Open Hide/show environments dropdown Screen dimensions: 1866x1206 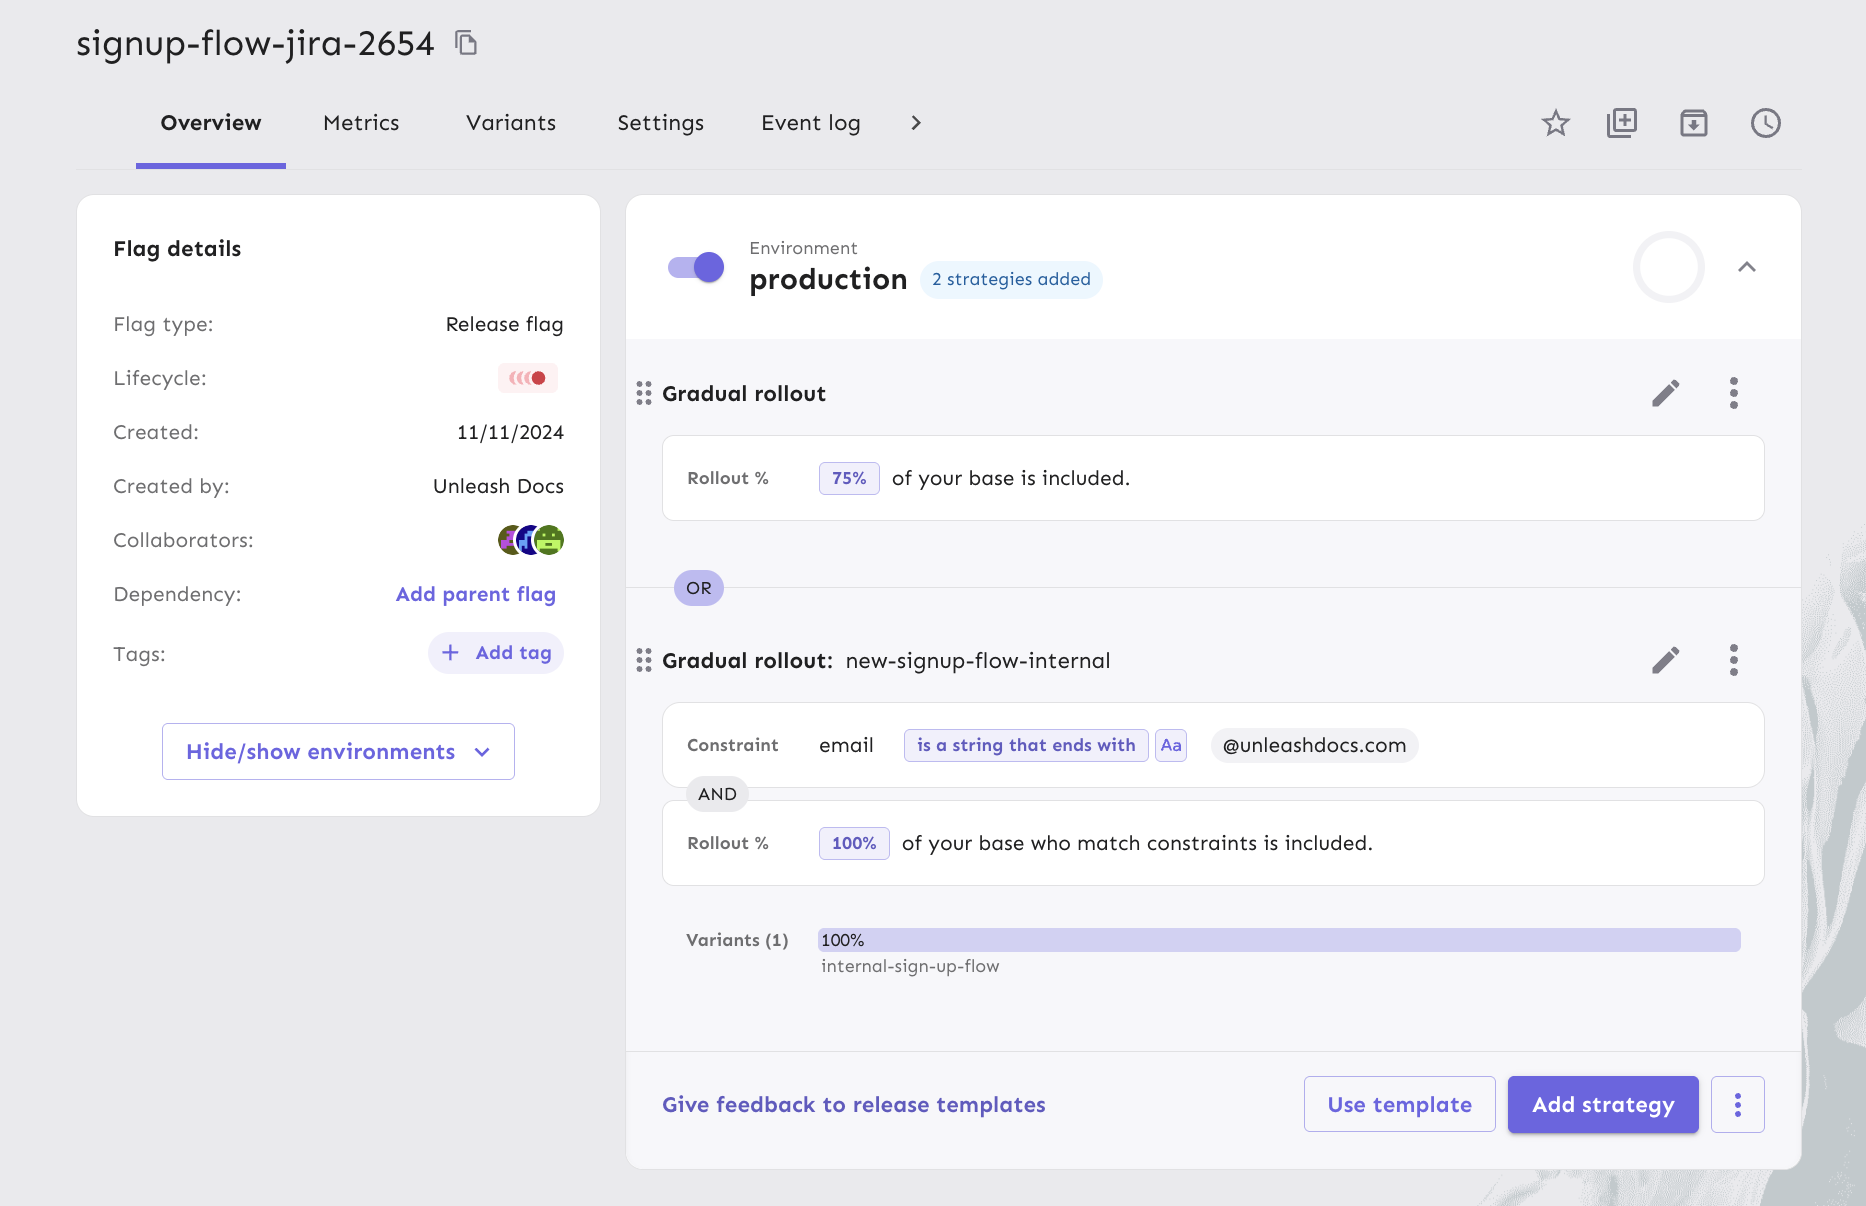point(338,752)
